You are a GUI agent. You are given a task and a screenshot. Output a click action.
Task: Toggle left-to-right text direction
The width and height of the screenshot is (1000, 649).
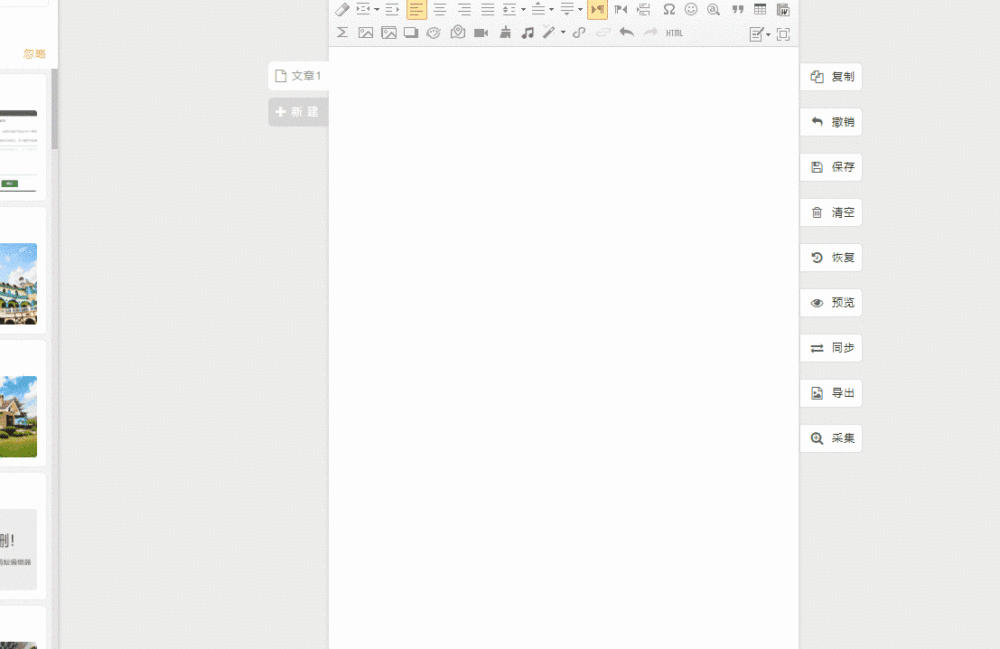pyautogui.click(x=598, y=9)
